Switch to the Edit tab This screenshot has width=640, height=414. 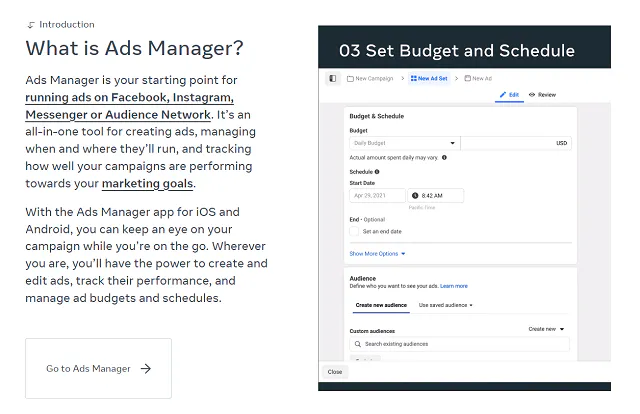click(x=509, y=94)
